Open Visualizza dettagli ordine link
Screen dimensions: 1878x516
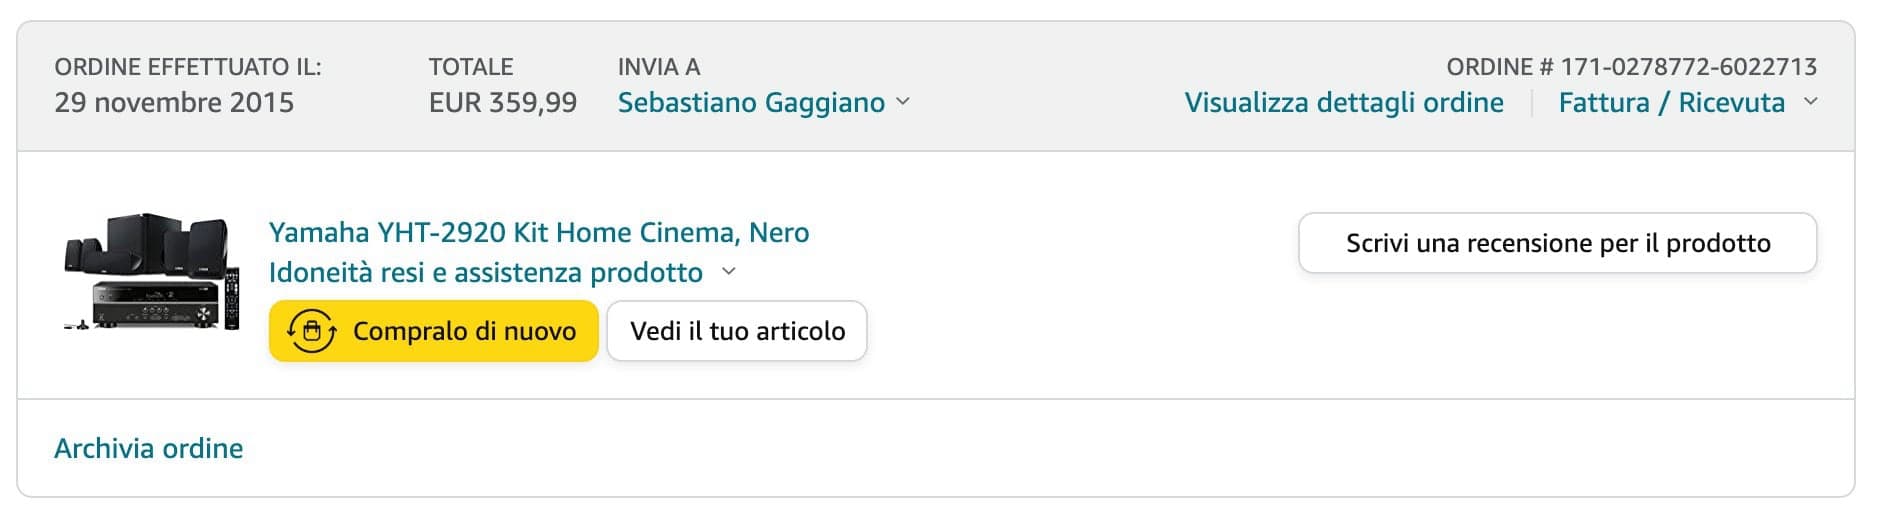pos(1343,102)
